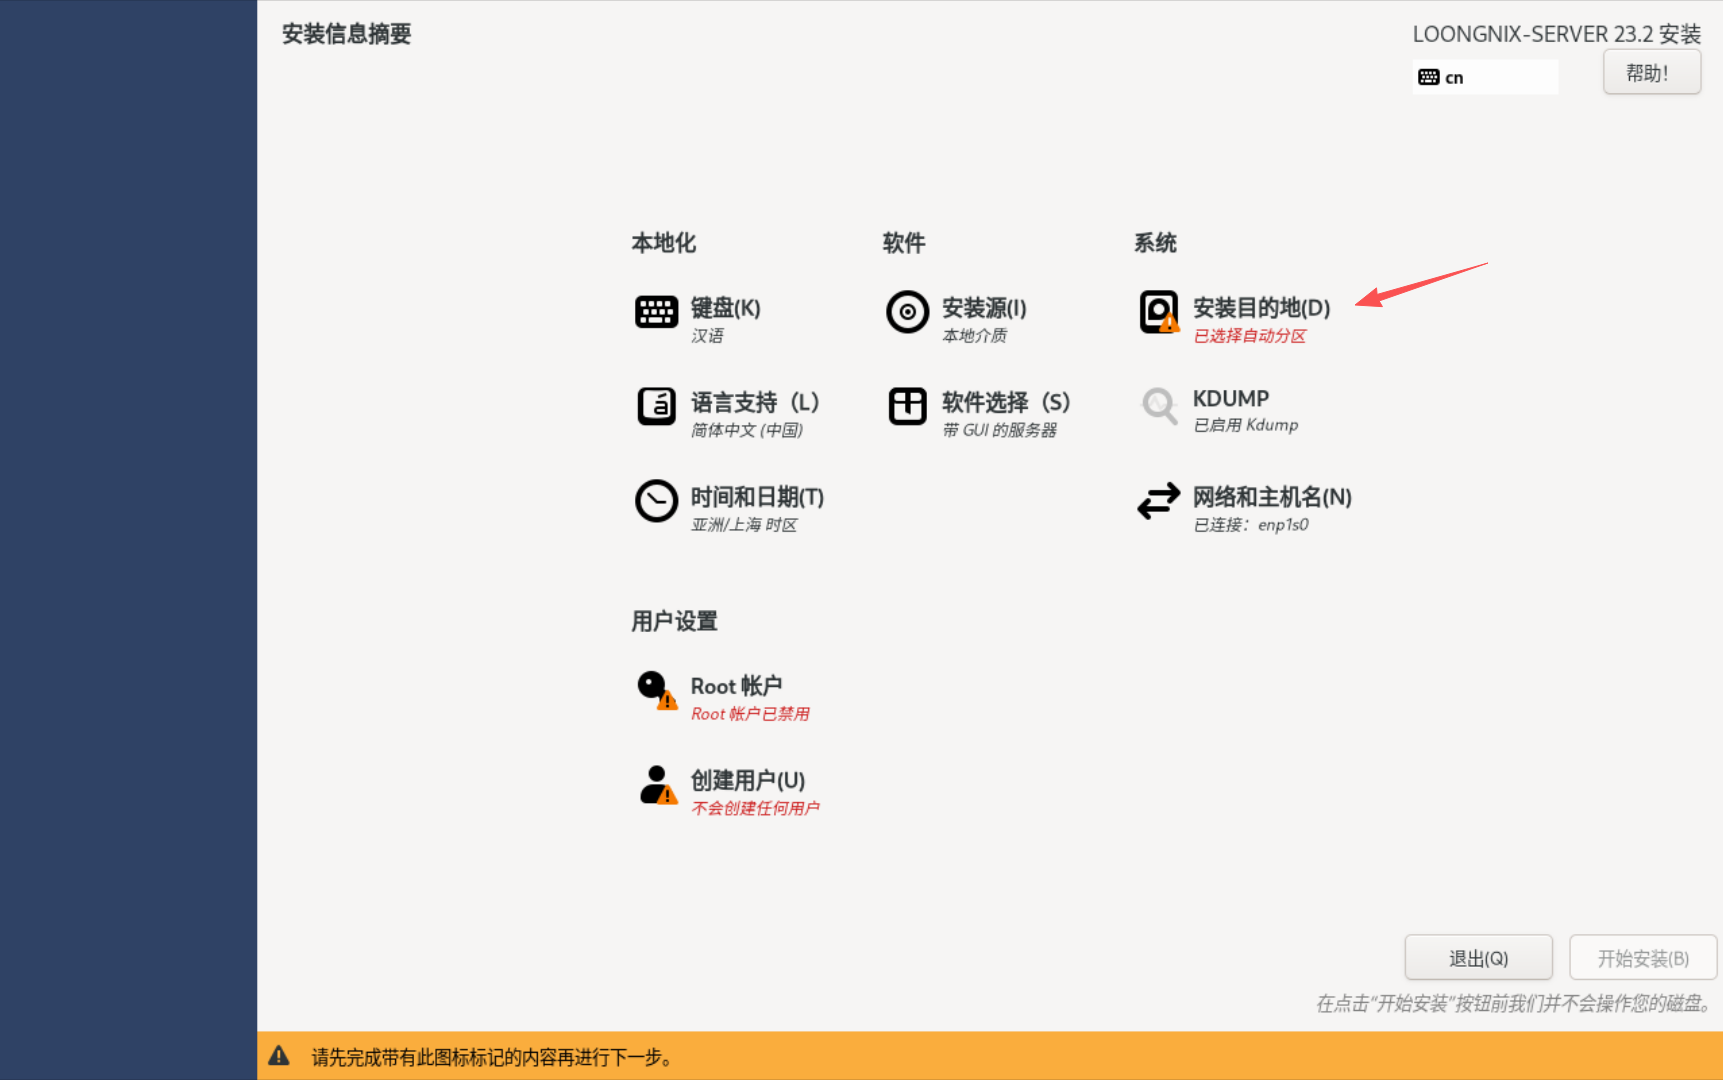The image size is (1723, 1080).
Task: Click the 退出(Q) quit button
Action: [x=1478, y=958]
